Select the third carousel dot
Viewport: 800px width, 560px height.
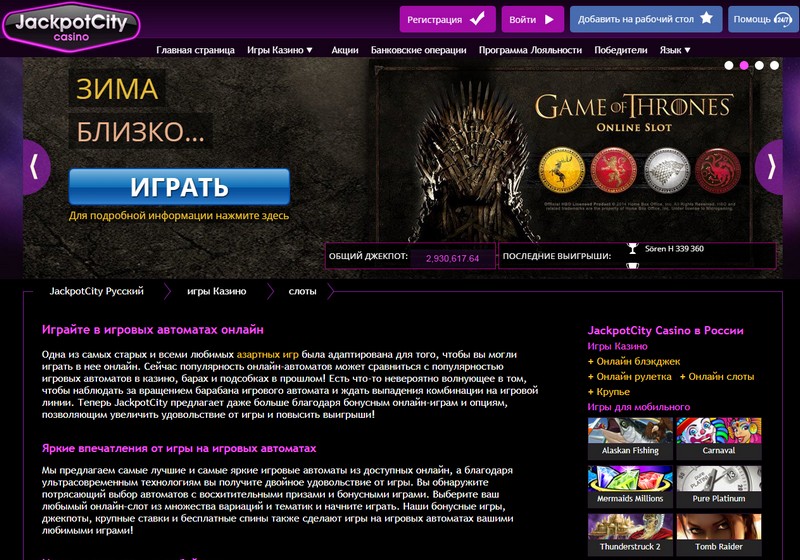coord(759,65)
